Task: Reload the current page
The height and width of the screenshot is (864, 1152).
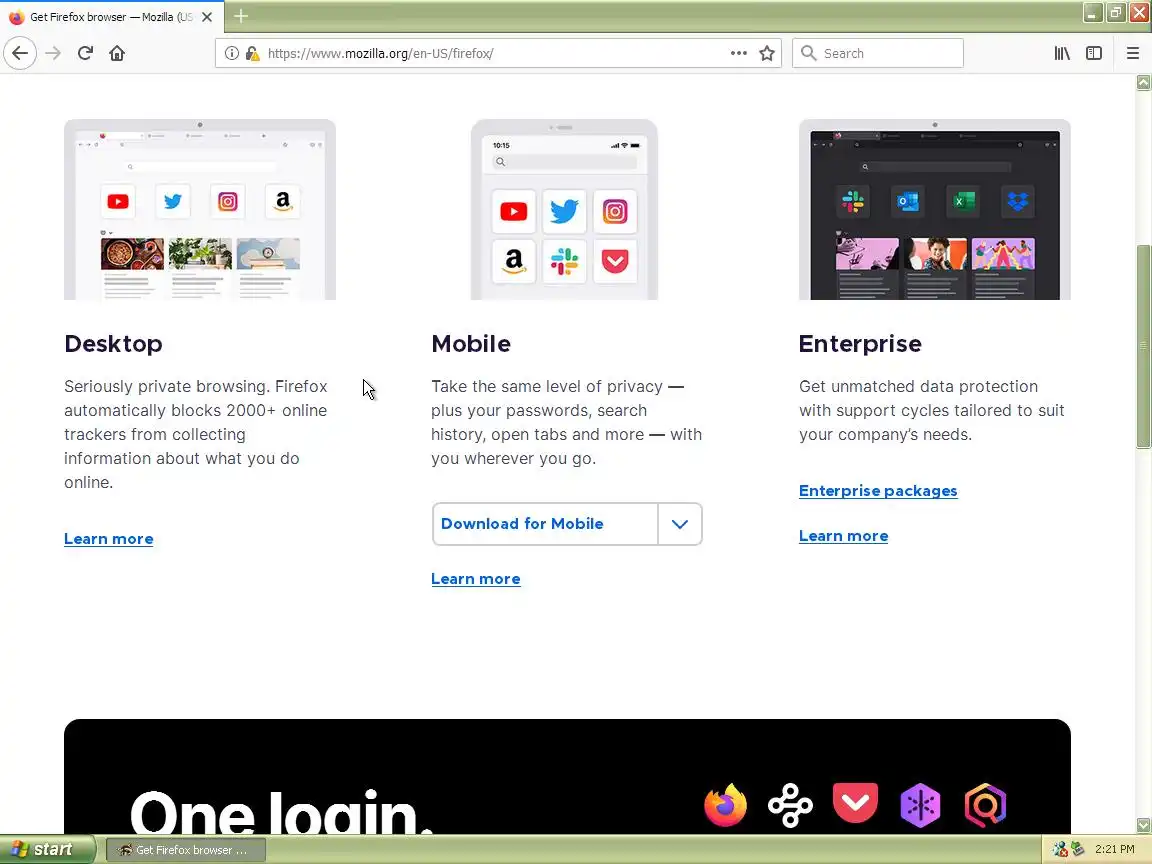Action: (x=85, y=53)
